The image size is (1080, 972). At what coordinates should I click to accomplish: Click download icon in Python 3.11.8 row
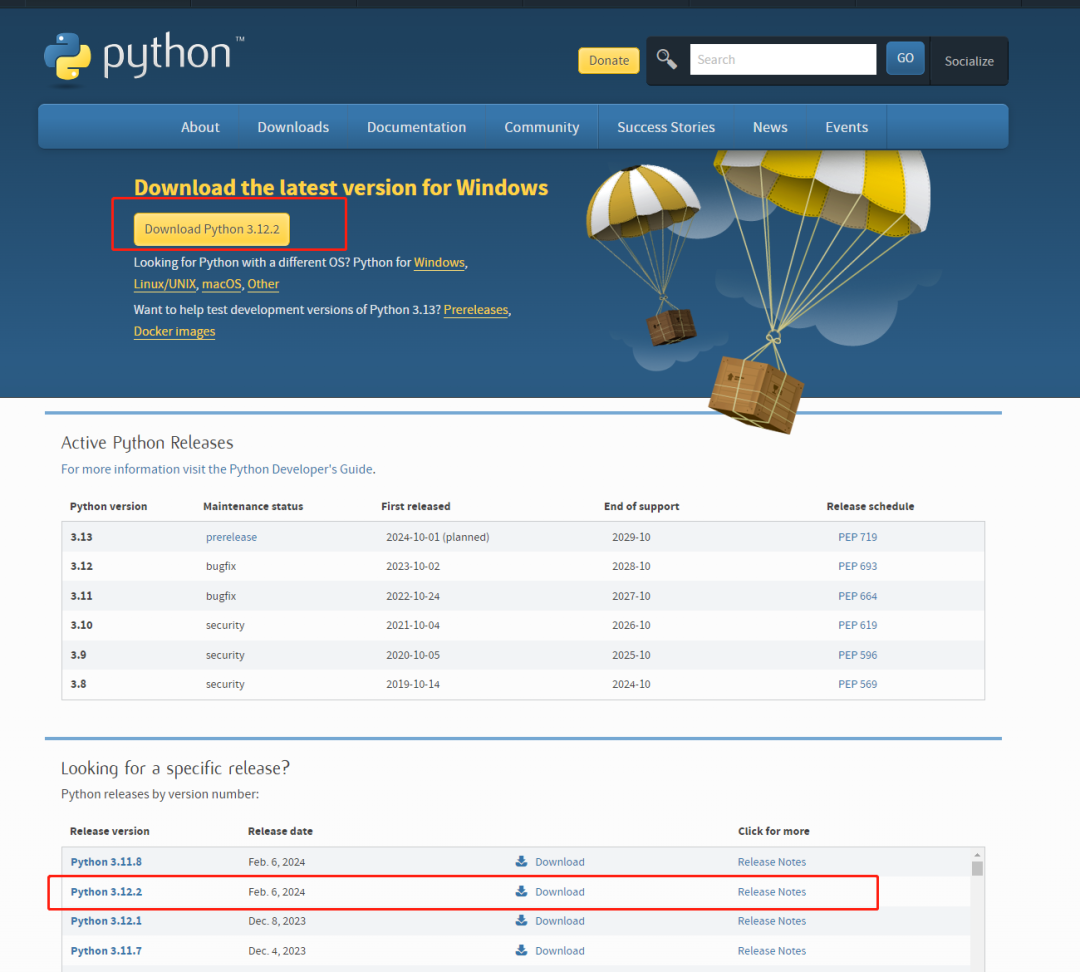click(x=521, y=861)
